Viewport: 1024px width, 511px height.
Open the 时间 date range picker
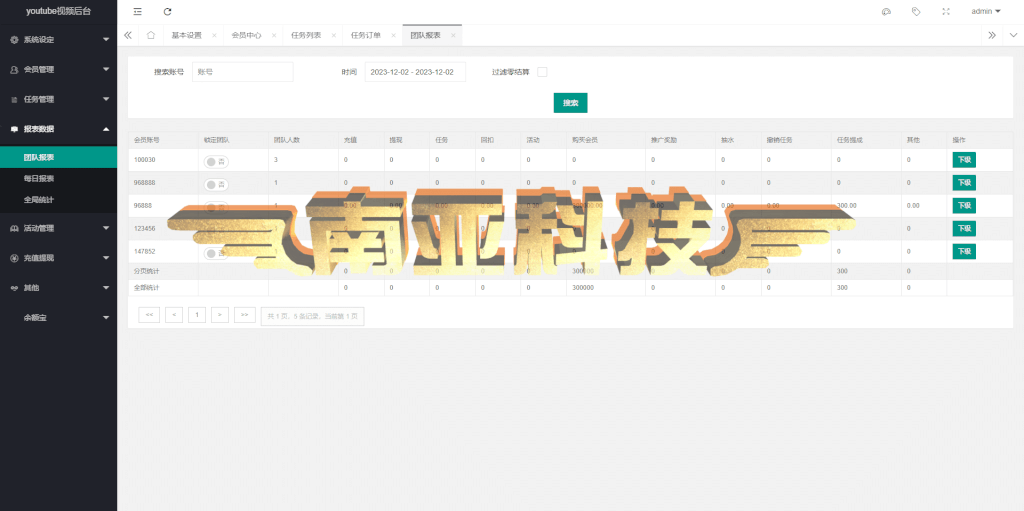click(415, 72)
